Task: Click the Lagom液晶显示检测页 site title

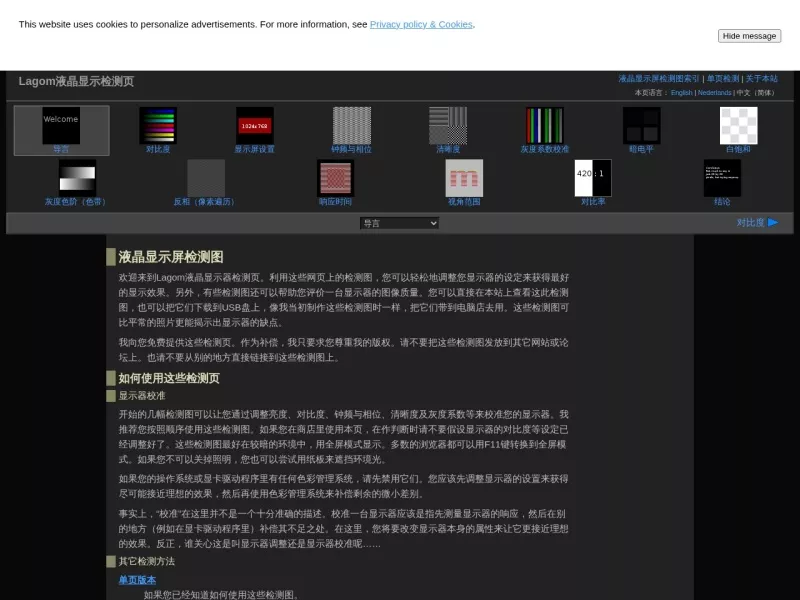Action: coord(77,82)
